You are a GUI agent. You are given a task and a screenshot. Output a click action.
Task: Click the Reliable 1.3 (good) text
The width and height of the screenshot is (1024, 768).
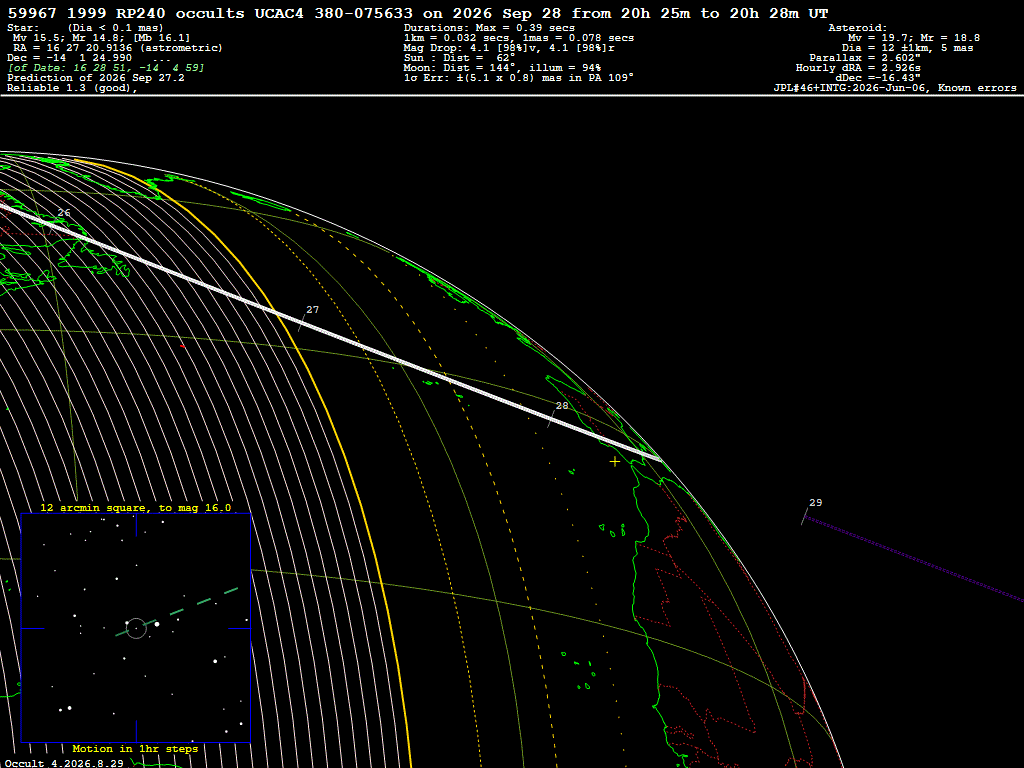pyautogui.click(x=72, y=88)
